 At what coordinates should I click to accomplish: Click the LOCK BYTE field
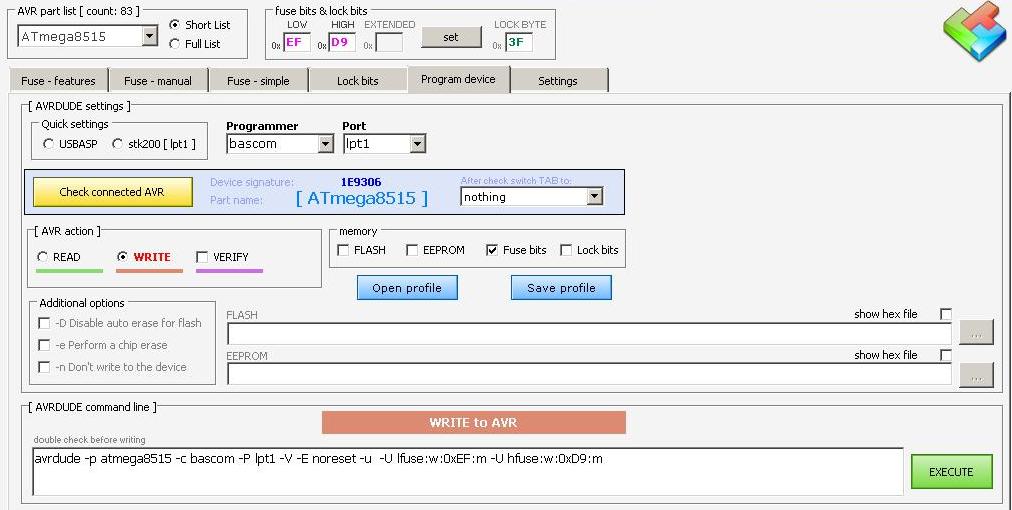tap(519, 43)
